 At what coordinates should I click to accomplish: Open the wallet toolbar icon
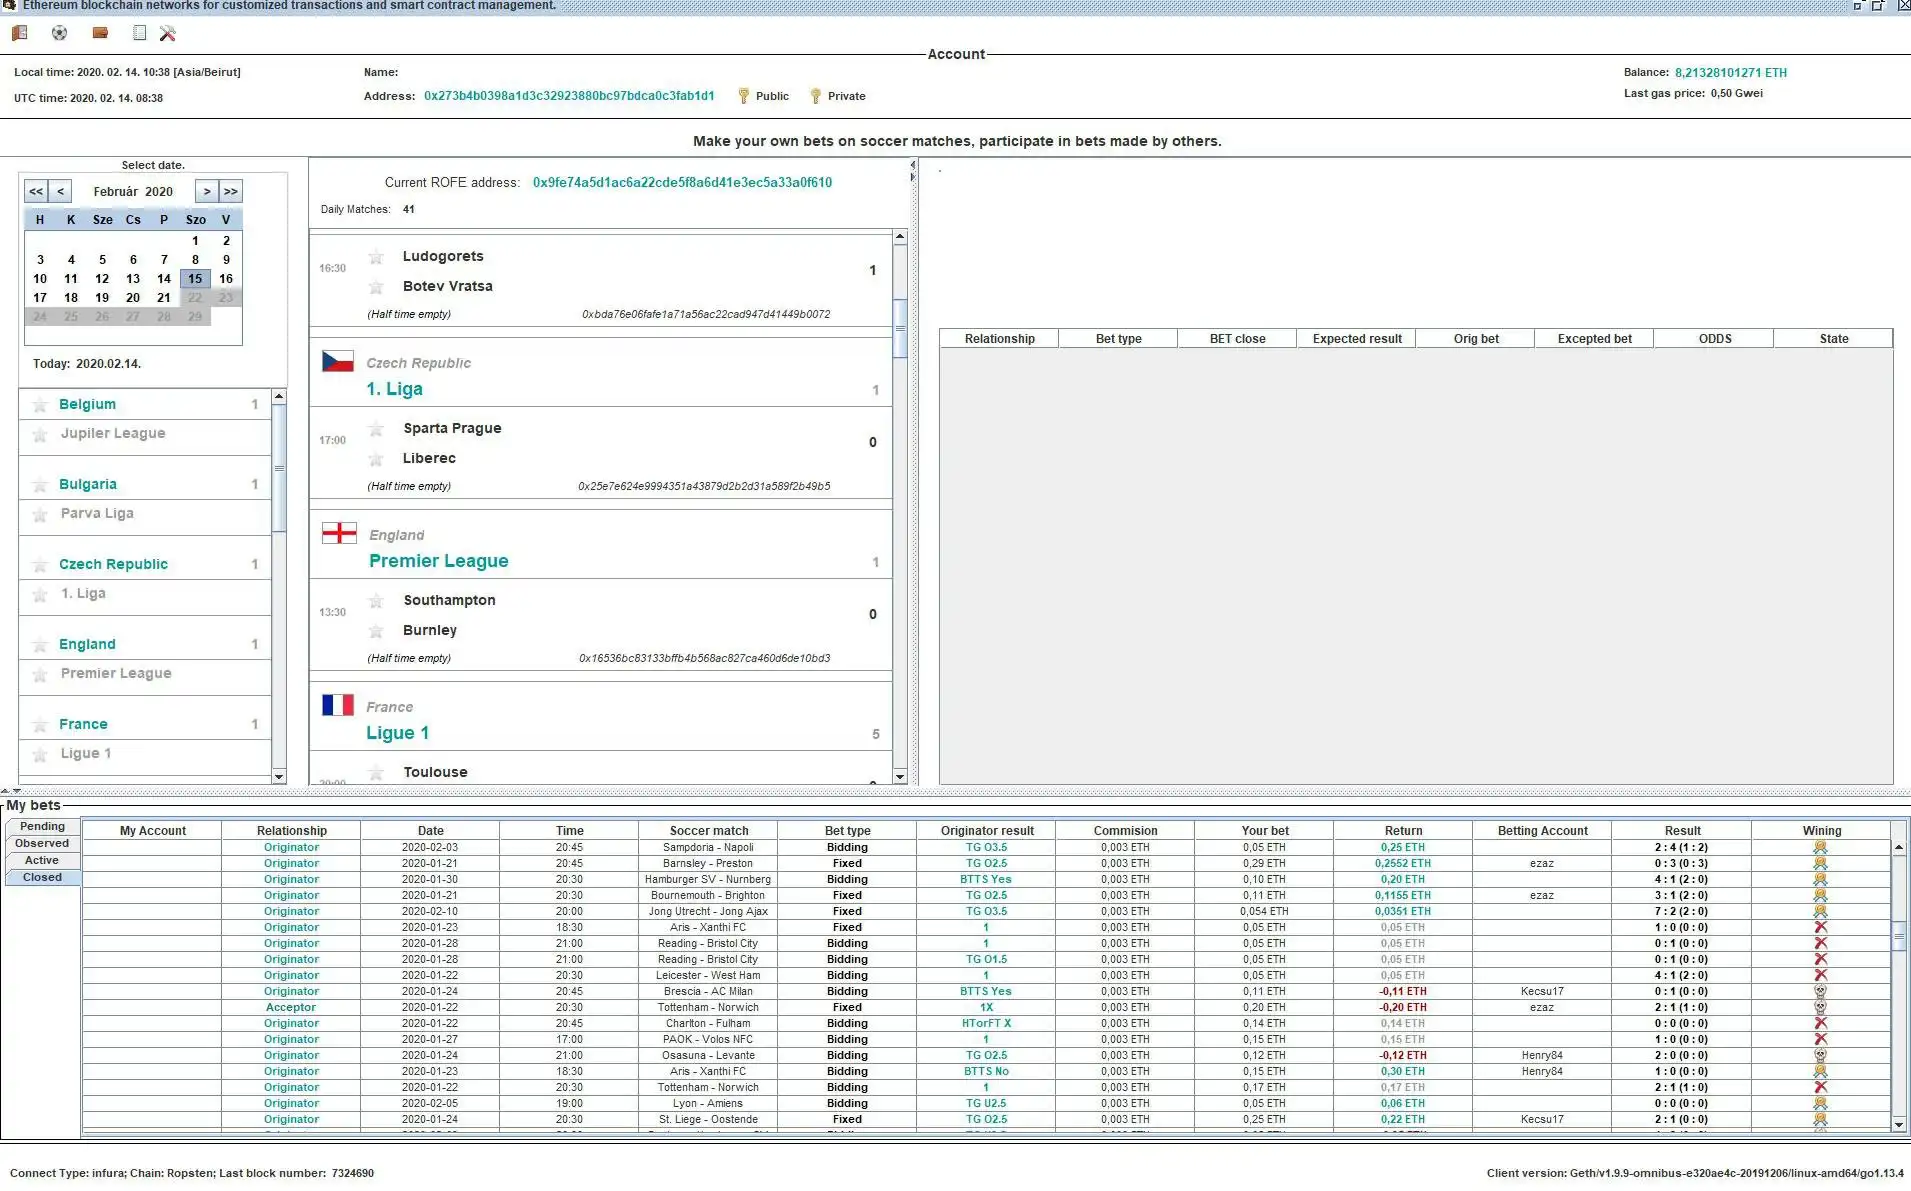(100, 33)
